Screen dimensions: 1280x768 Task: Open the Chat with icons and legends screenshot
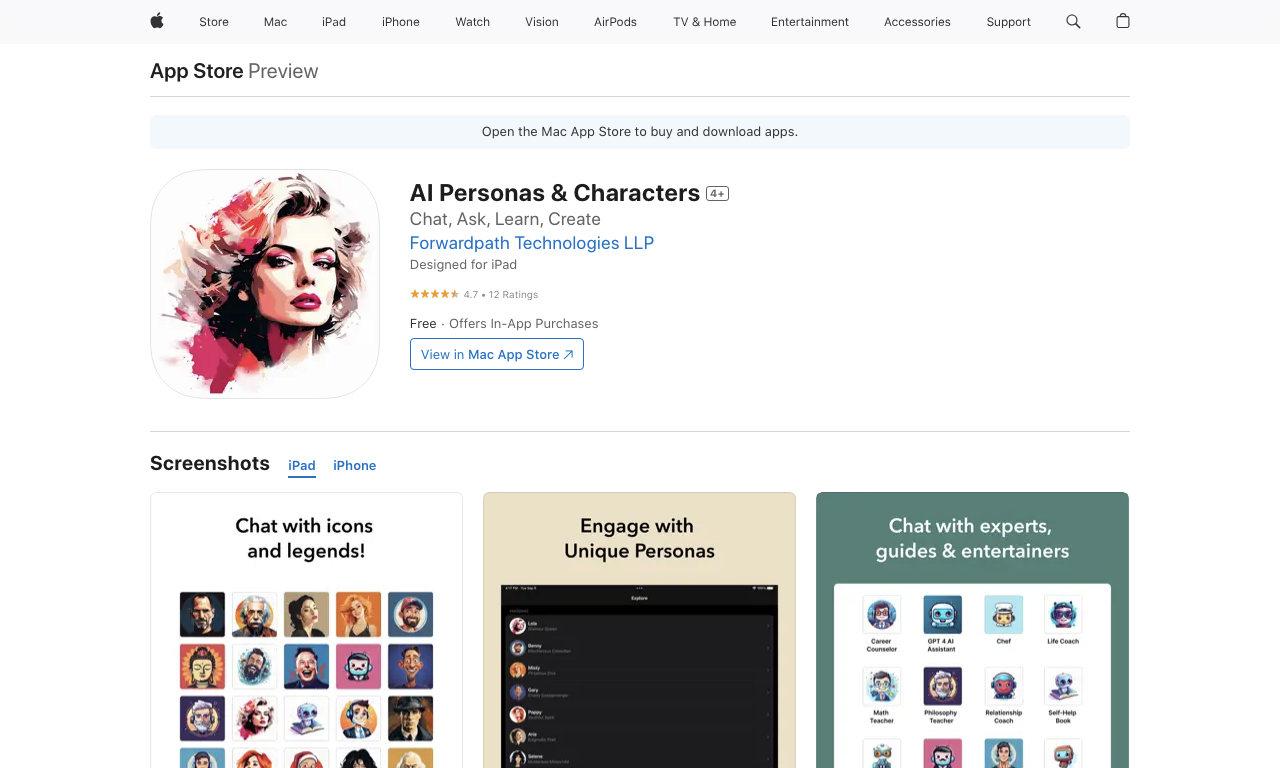(x=306, y=630)
